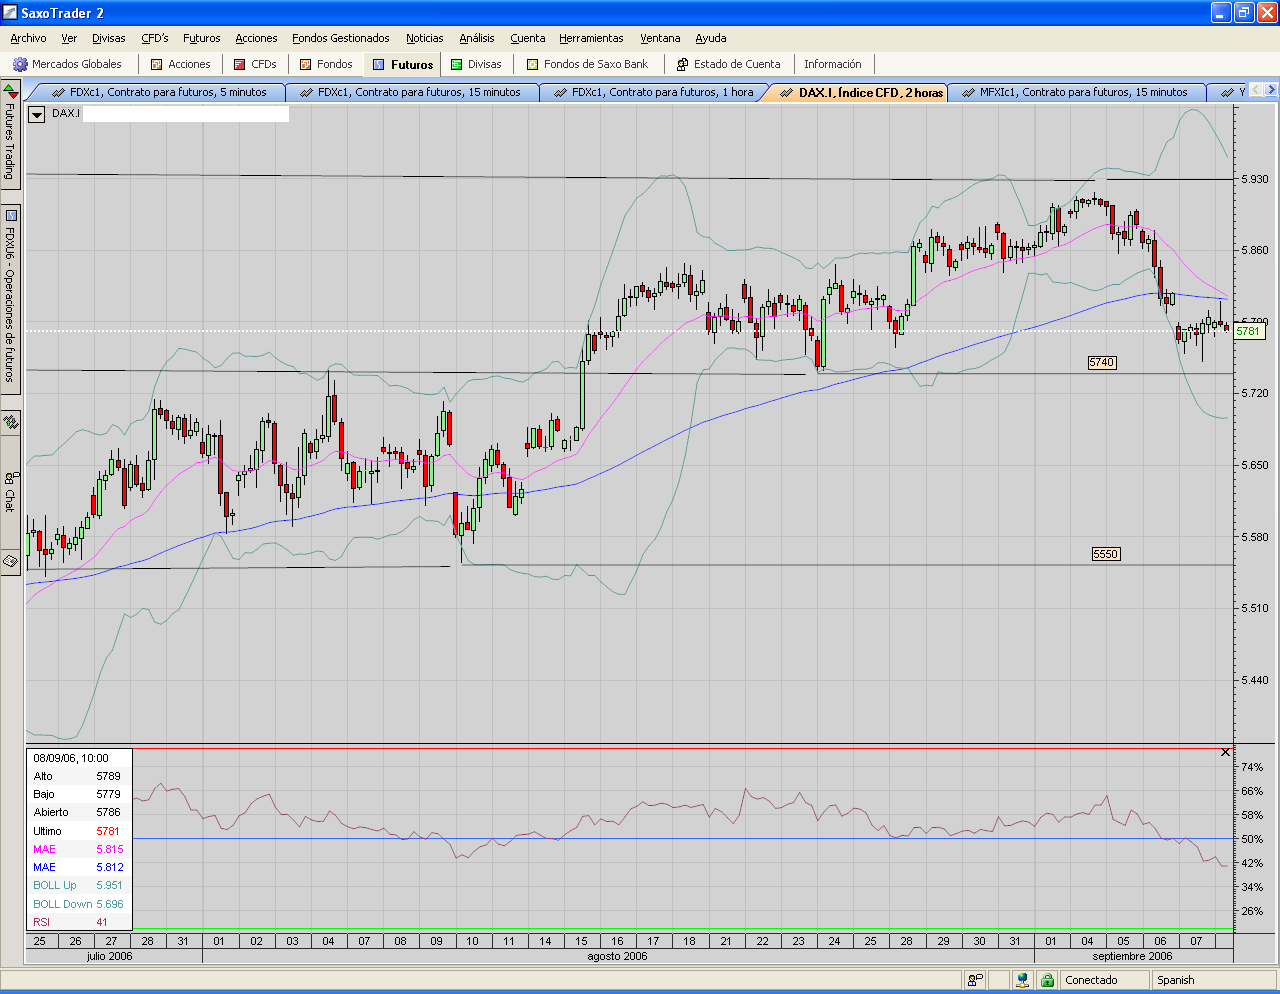Open the Ventana menu
This screenshot has height=994, width=1280.
(660, 38)
